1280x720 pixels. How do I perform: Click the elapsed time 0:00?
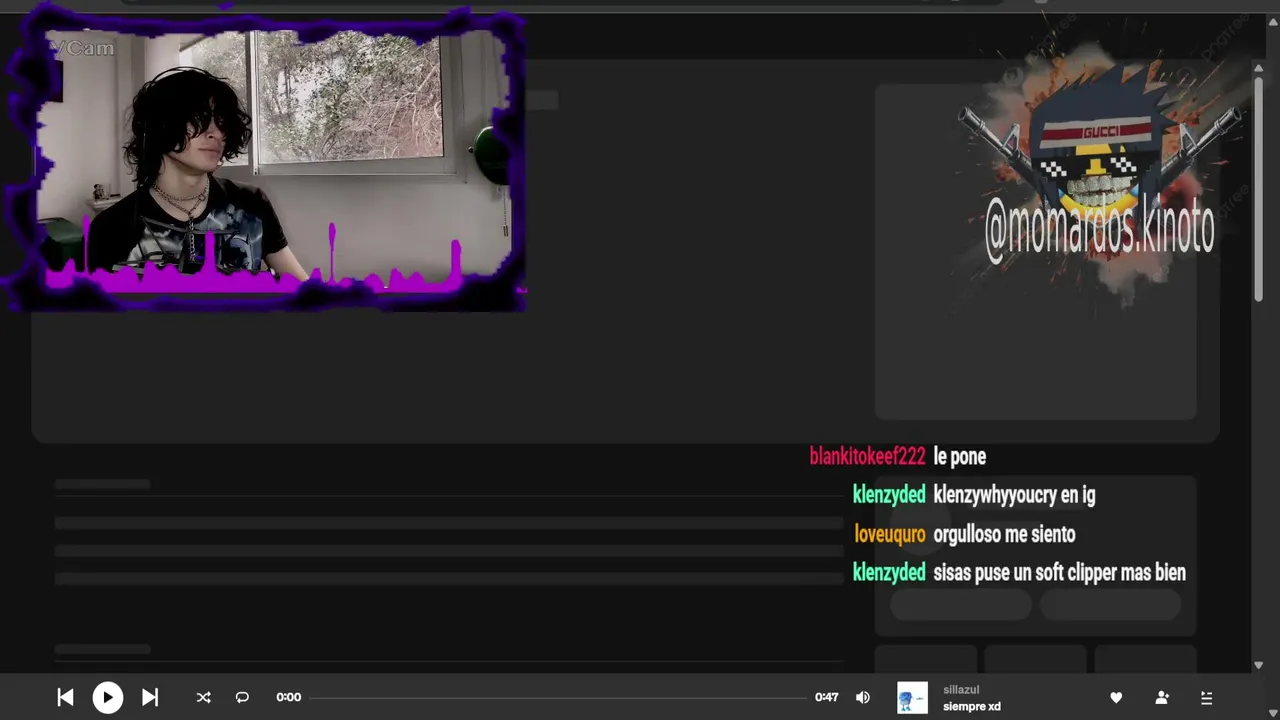coord(289,697)
